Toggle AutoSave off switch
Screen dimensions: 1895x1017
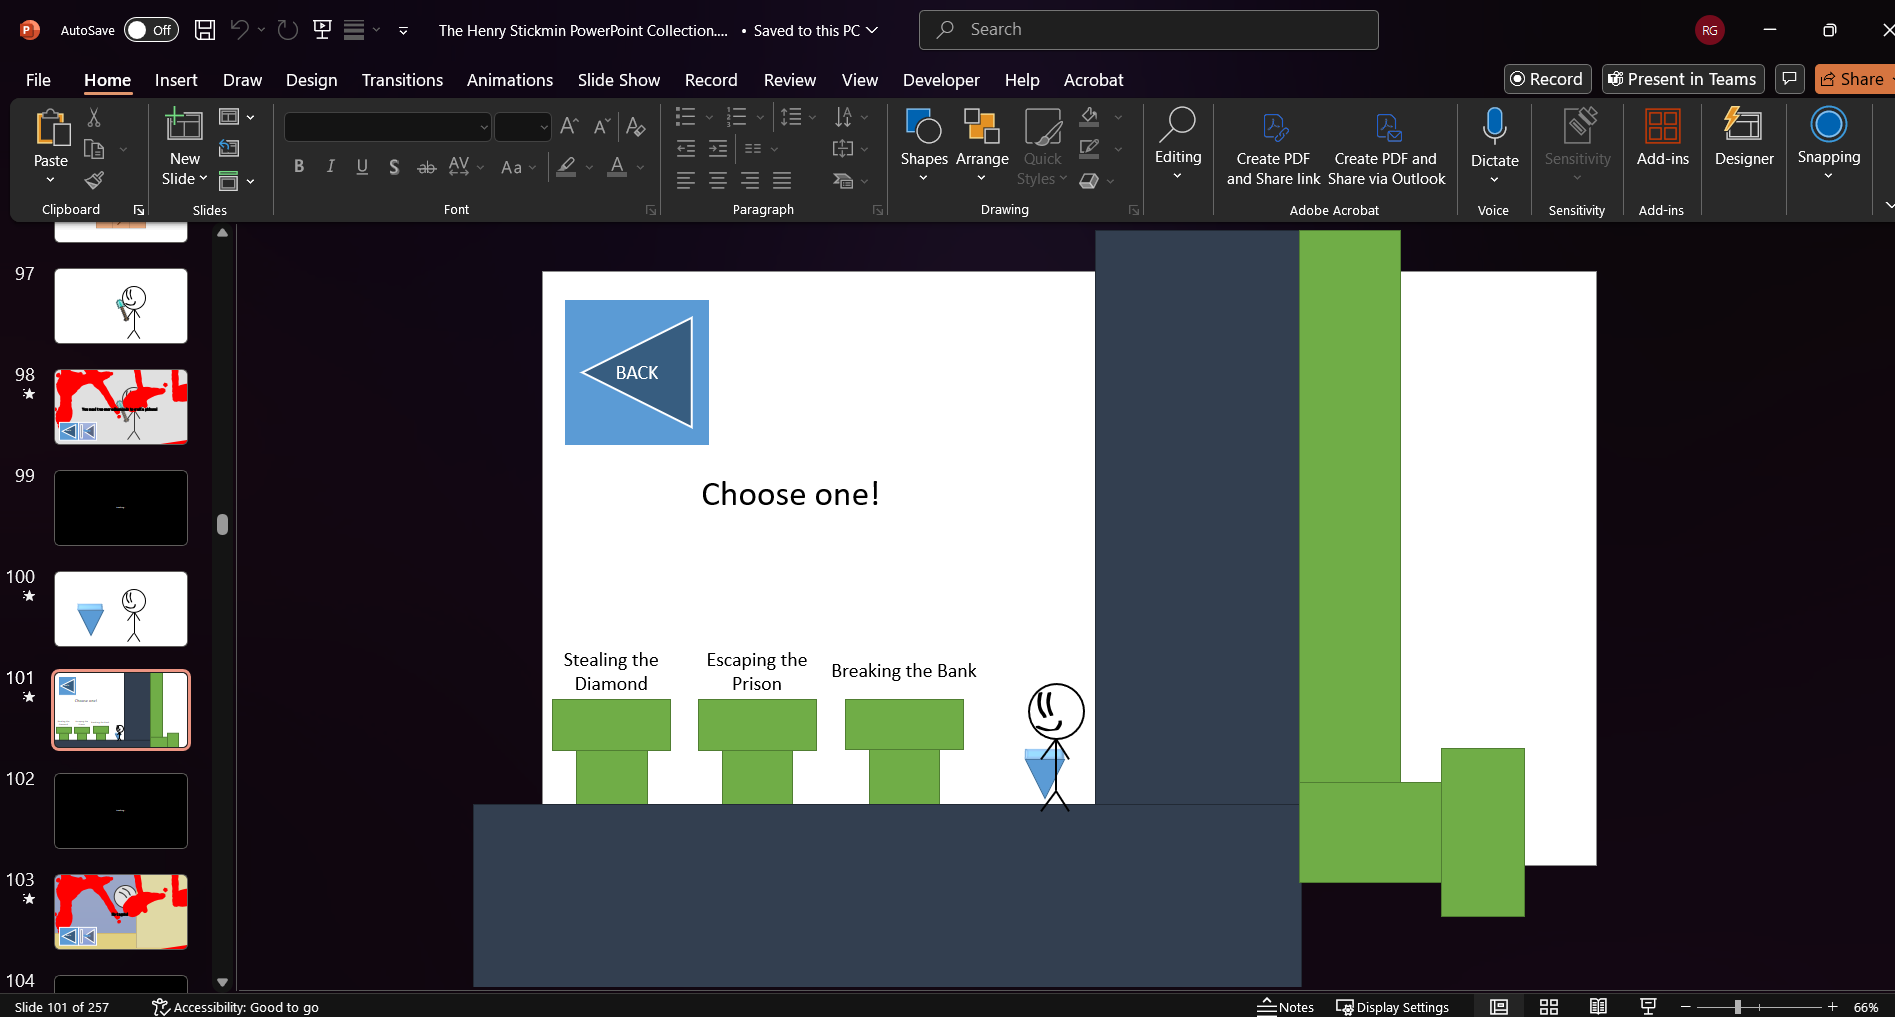point(151,30)
